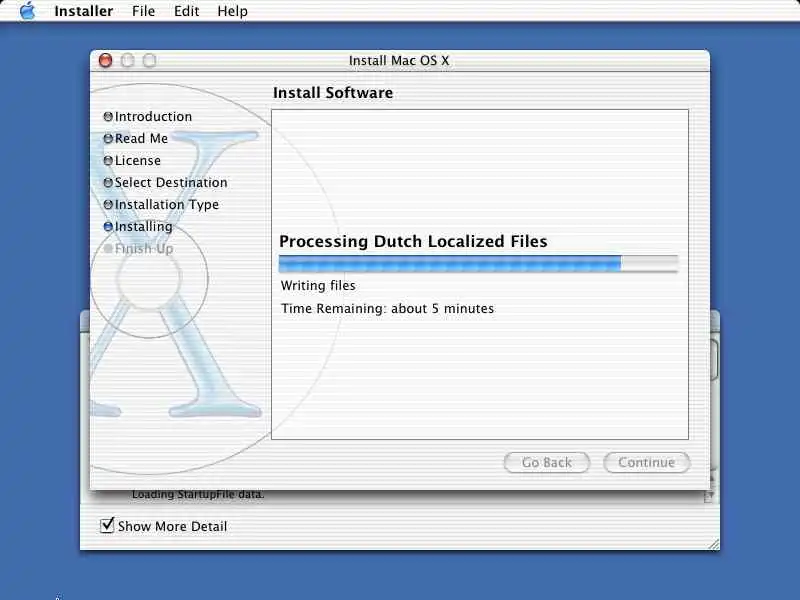Image resolution: width=800 pixels, height=600 pixels.
Task: Click the Continue button
Action: click(646, 462)
